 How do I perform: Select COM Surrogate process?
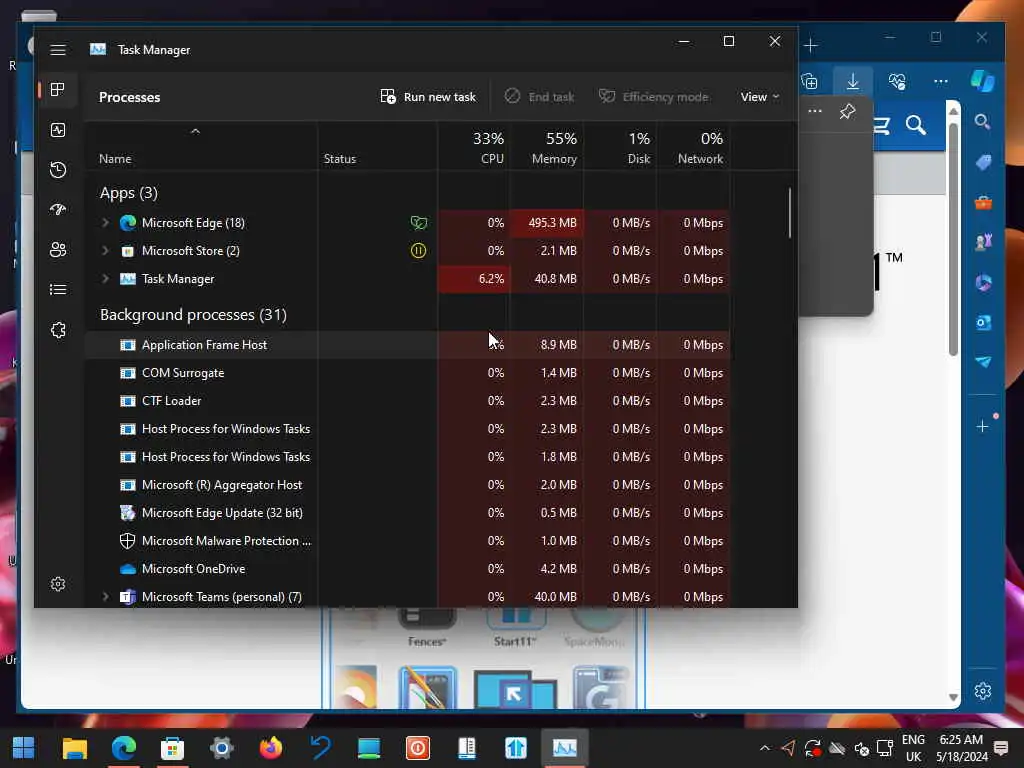click(408, 373)
